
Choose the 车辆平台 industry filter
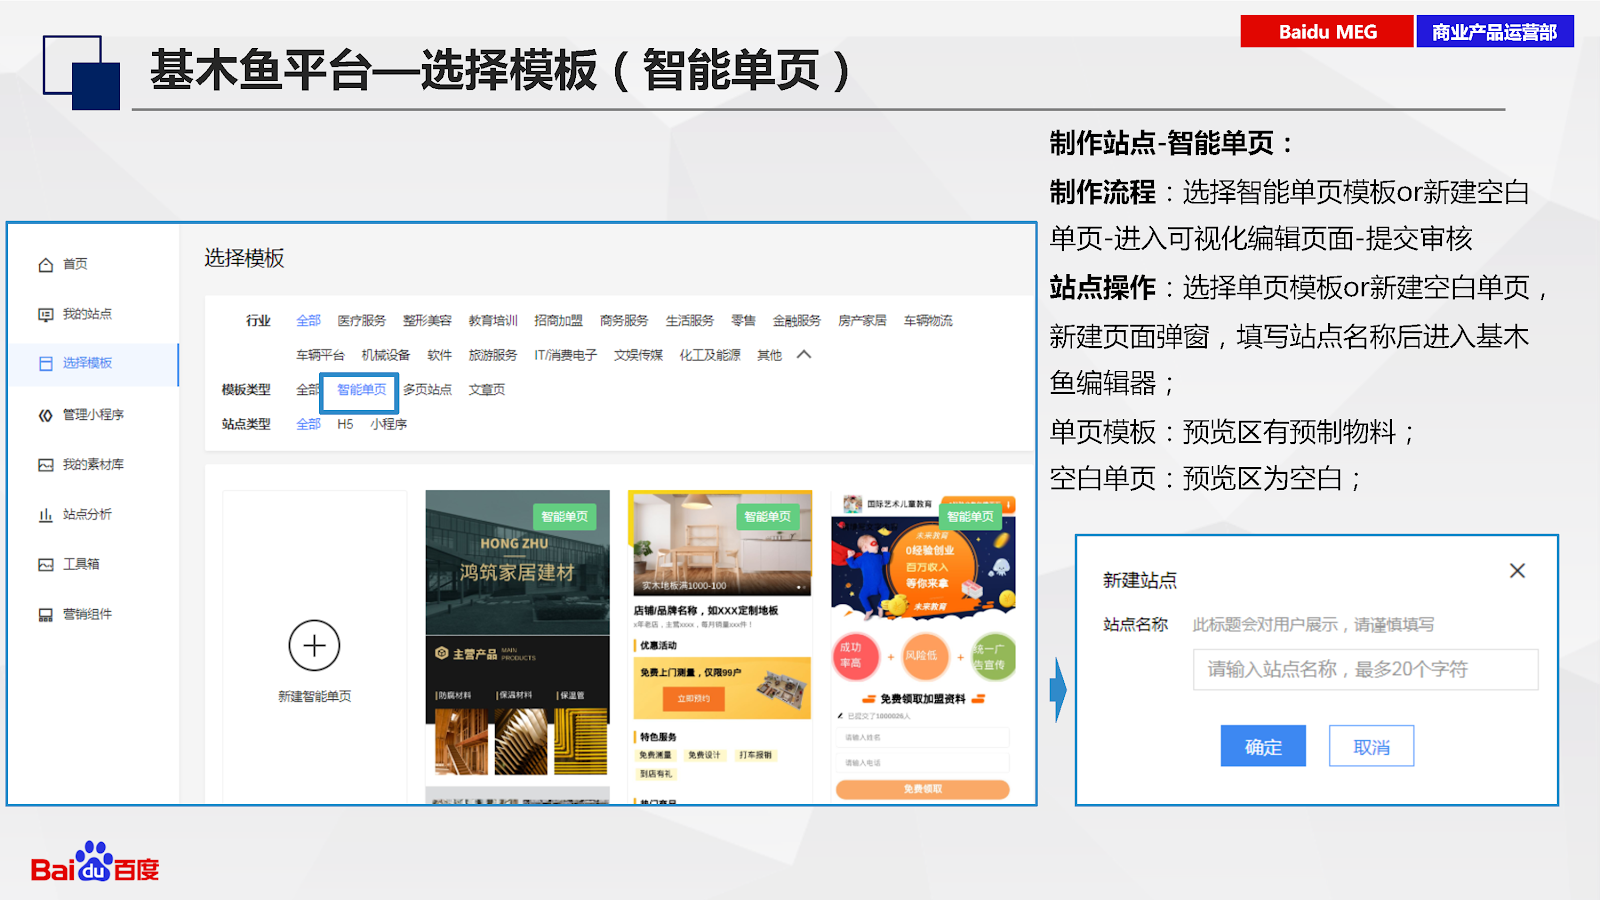[320, 355]
